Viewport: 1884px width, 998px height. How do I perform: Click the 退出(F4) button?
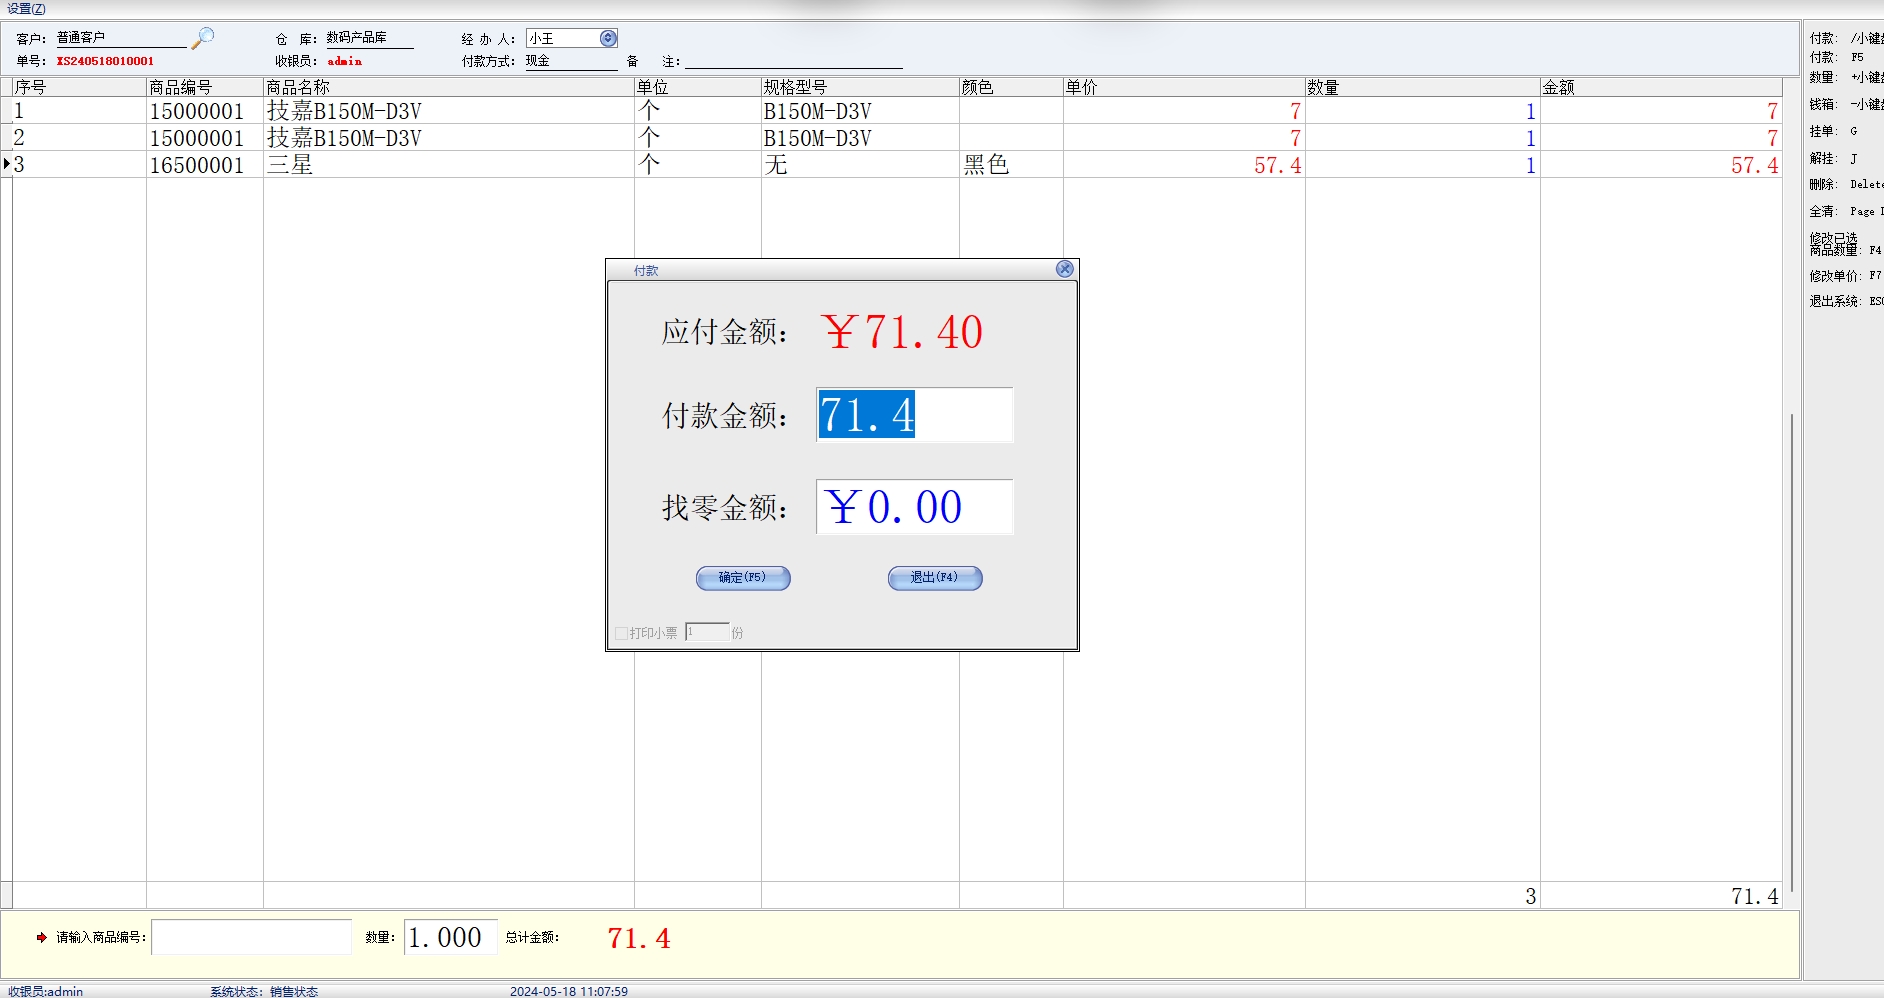(935, 578)
